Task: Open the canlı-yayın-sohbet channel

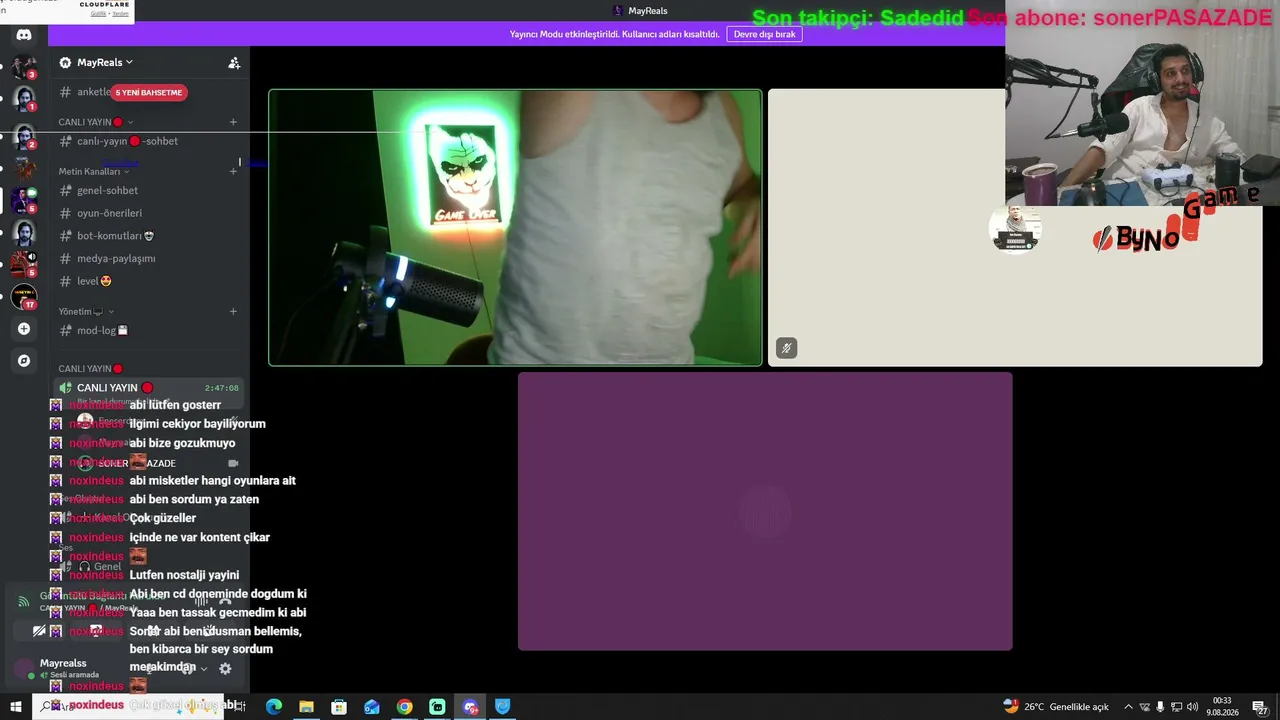Action: [149, 141]
